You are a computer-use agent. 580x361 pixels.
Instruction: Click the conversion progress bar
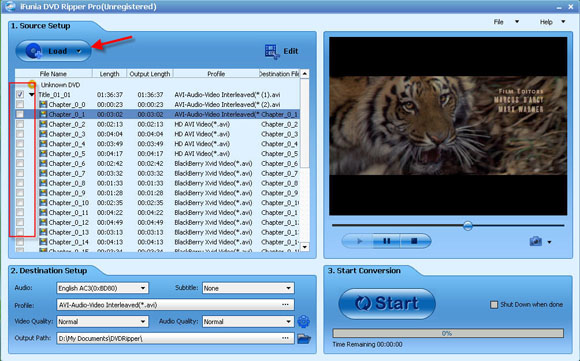coord(448,333)
